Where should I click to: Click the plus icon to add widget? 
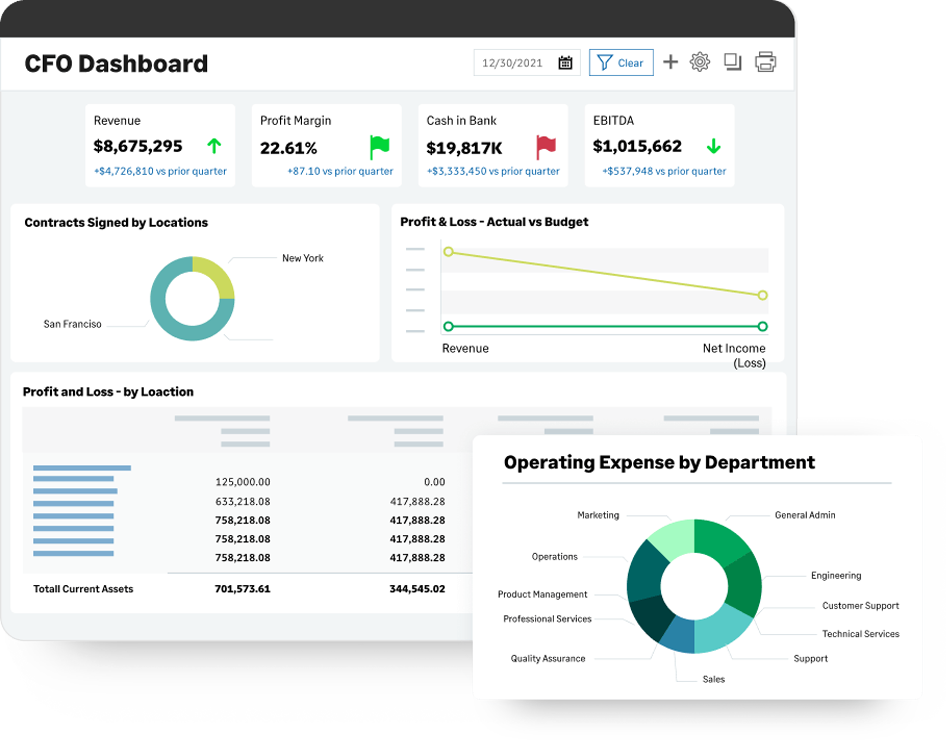click(670, 62)
